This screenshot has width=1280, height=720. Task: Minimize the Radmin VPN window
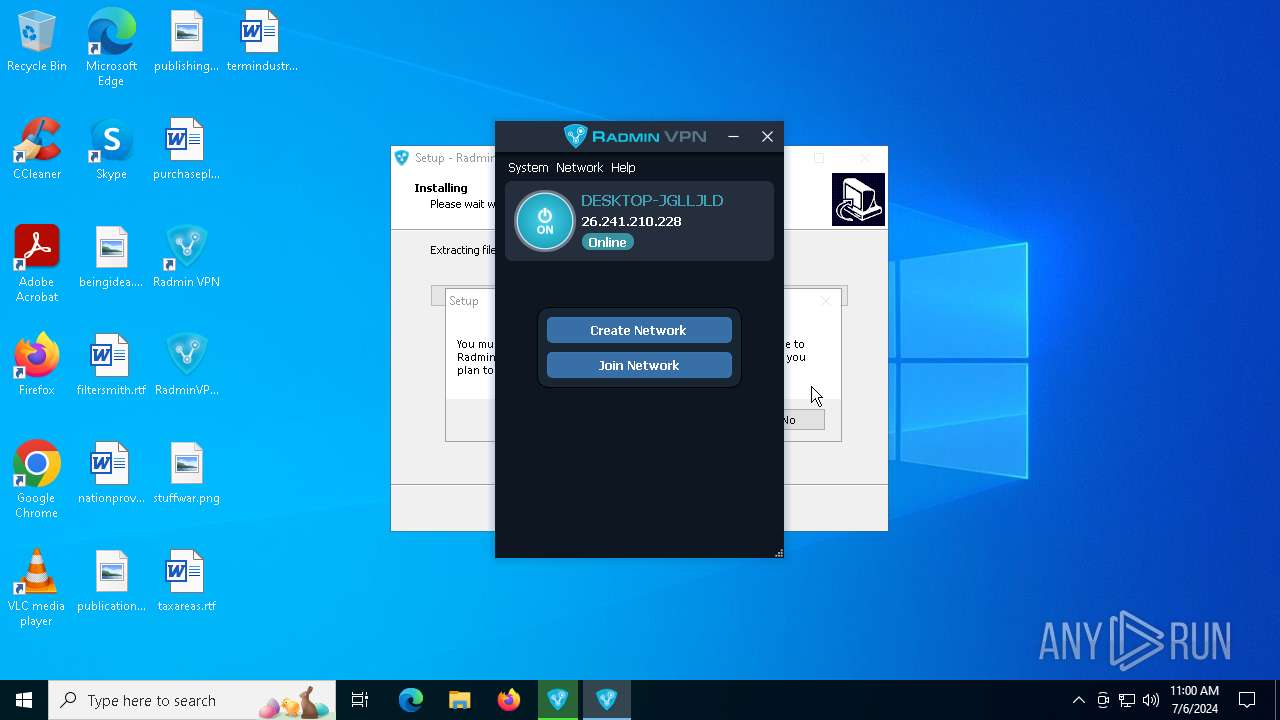click(734, 137)
